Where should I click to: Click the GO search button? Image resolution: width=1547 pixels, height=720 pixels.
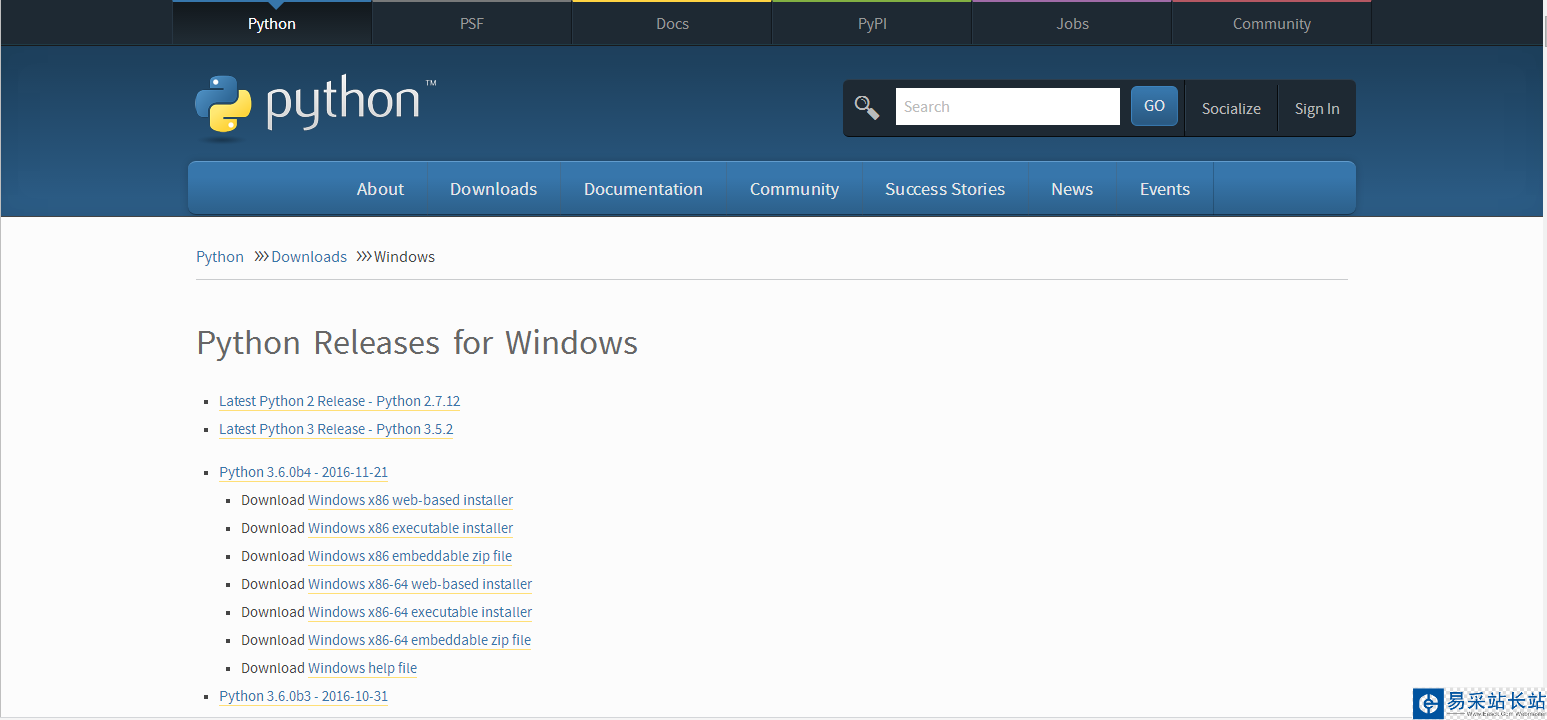click(1154, 106)
